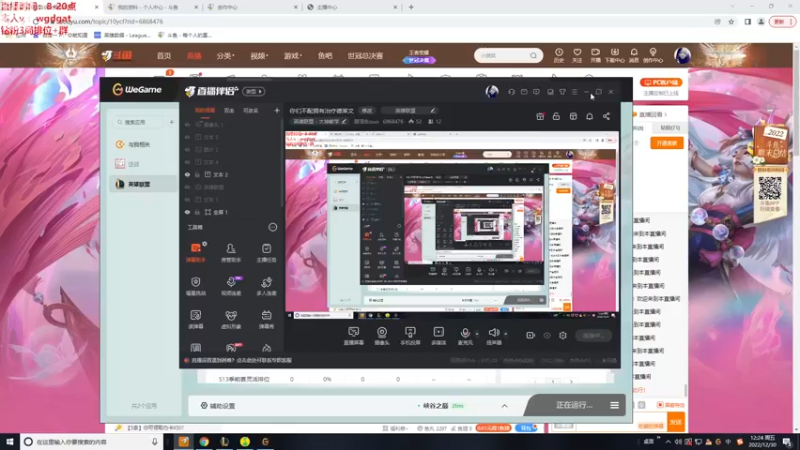Go to 鱼吧 in Douyu navigation
The width and height of the screenshot is (800, 450).
(325, 56)
